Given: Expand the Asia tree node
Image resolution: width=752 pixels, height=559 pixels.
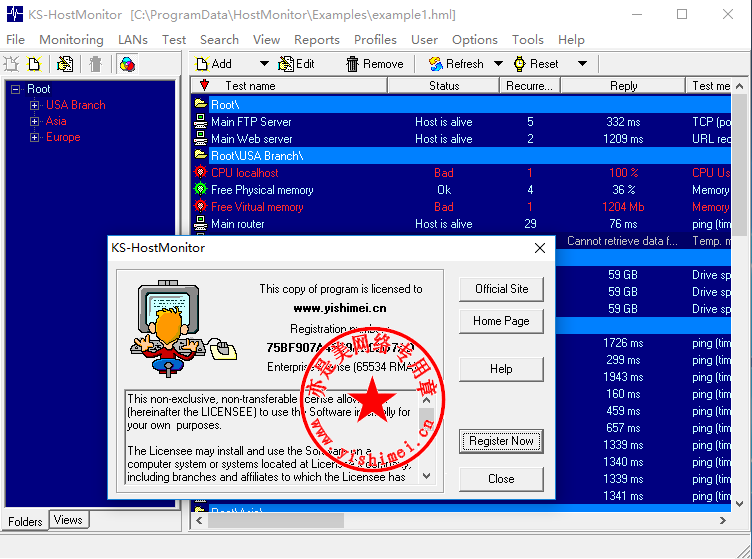Looking at the screenshot, I should point(34,121).
